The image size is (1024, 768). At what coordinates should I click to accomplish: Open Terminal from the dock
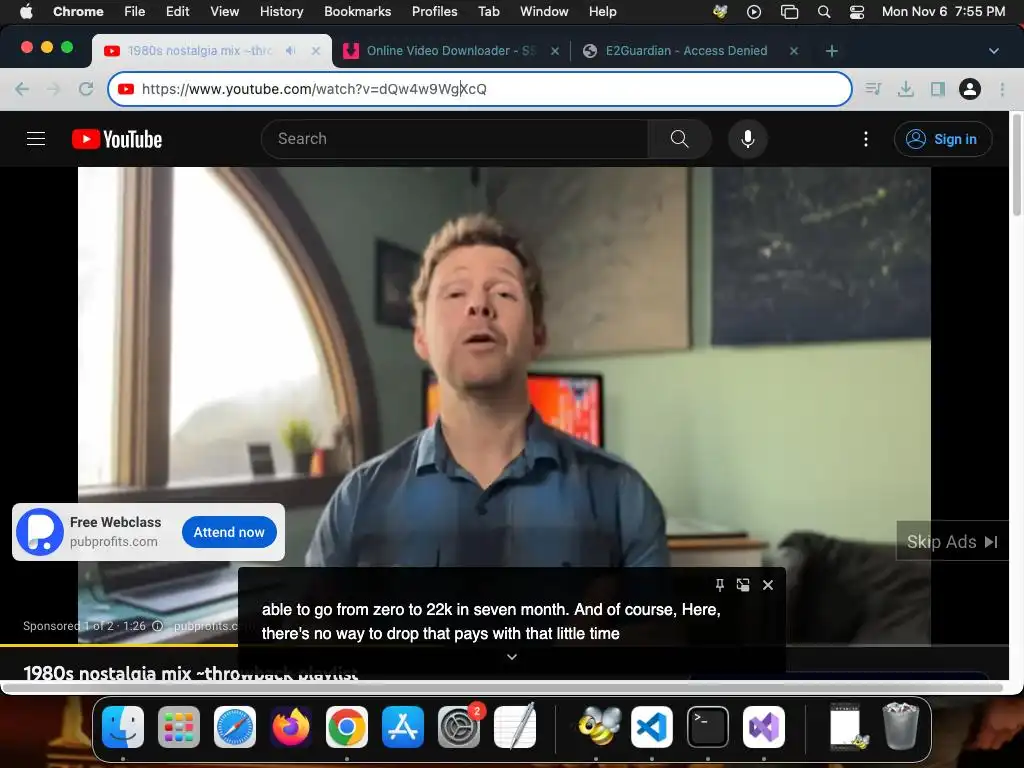[708, 726]
